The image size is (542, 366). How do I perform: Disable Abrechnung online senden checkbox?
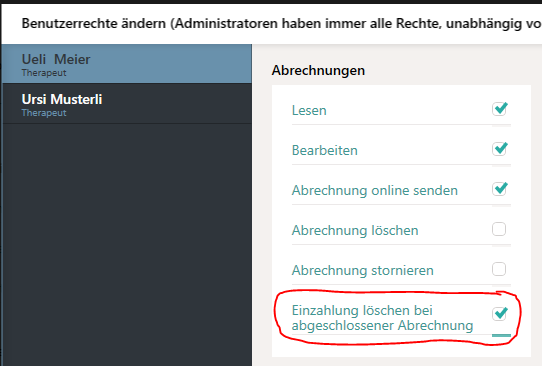[x=499, y=189]
